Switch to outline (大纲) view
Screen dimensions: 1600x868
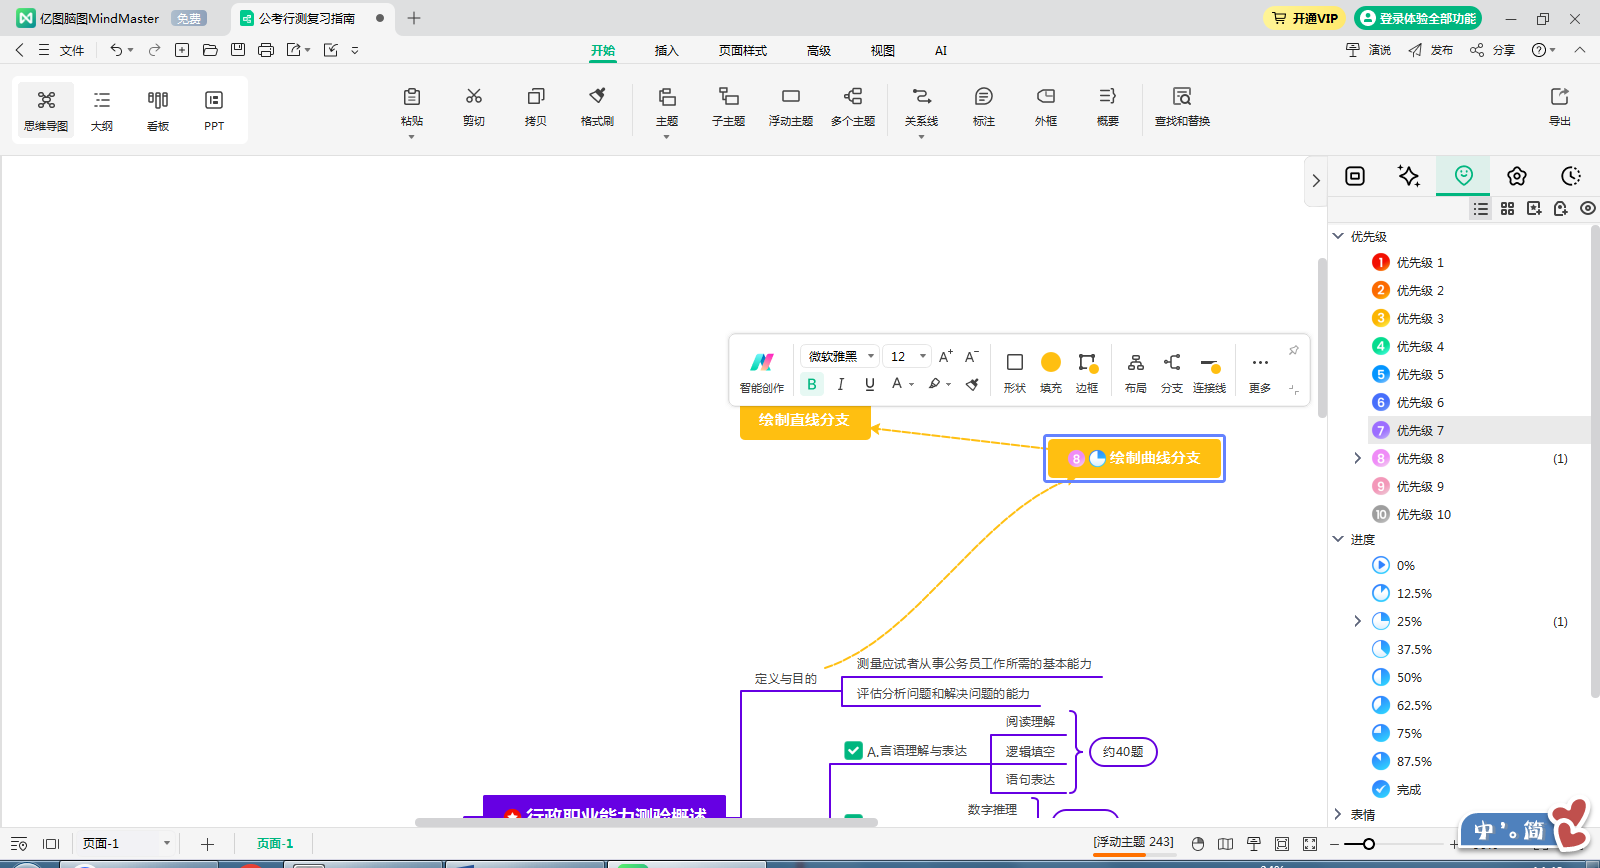click(x=102, y=110)
